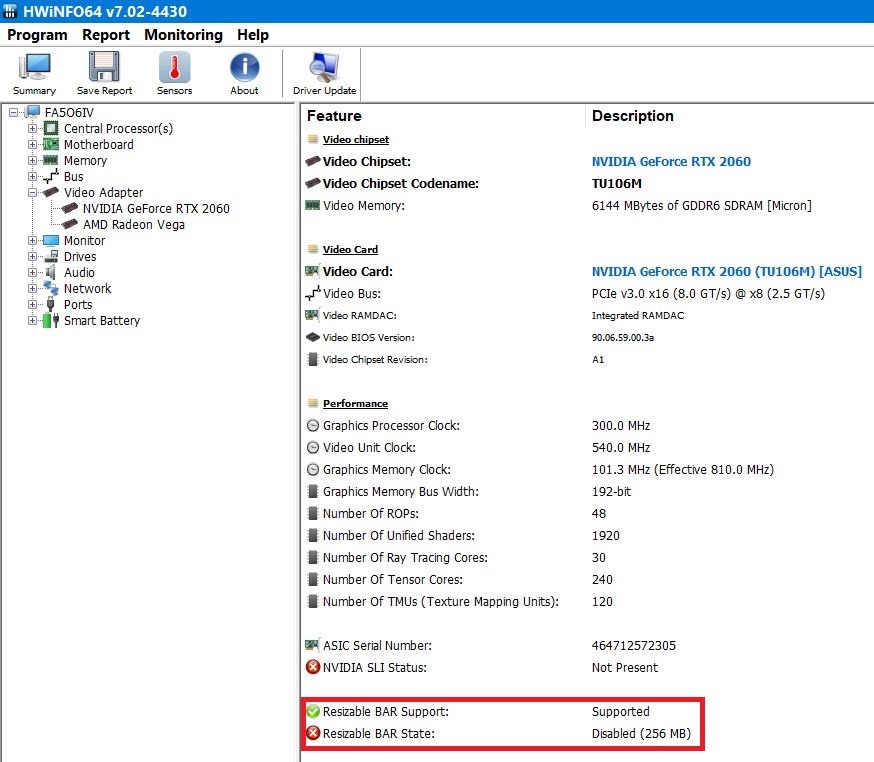Click the Central Processor(s) chip icon
The image size is (874, 762).
(x=51, y=128)
